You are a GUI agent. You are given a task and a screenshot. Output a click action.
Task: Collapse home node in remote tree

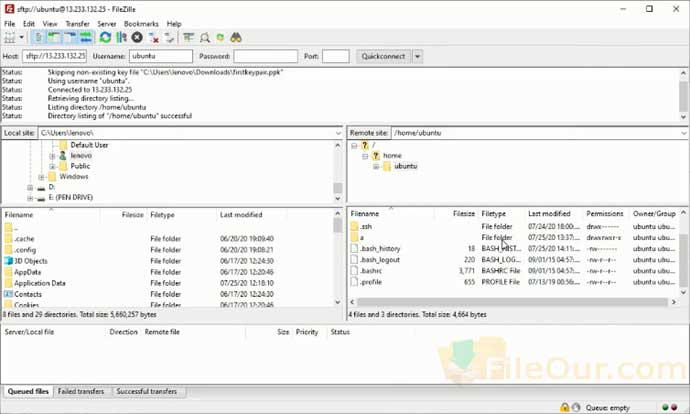[365, 156]
